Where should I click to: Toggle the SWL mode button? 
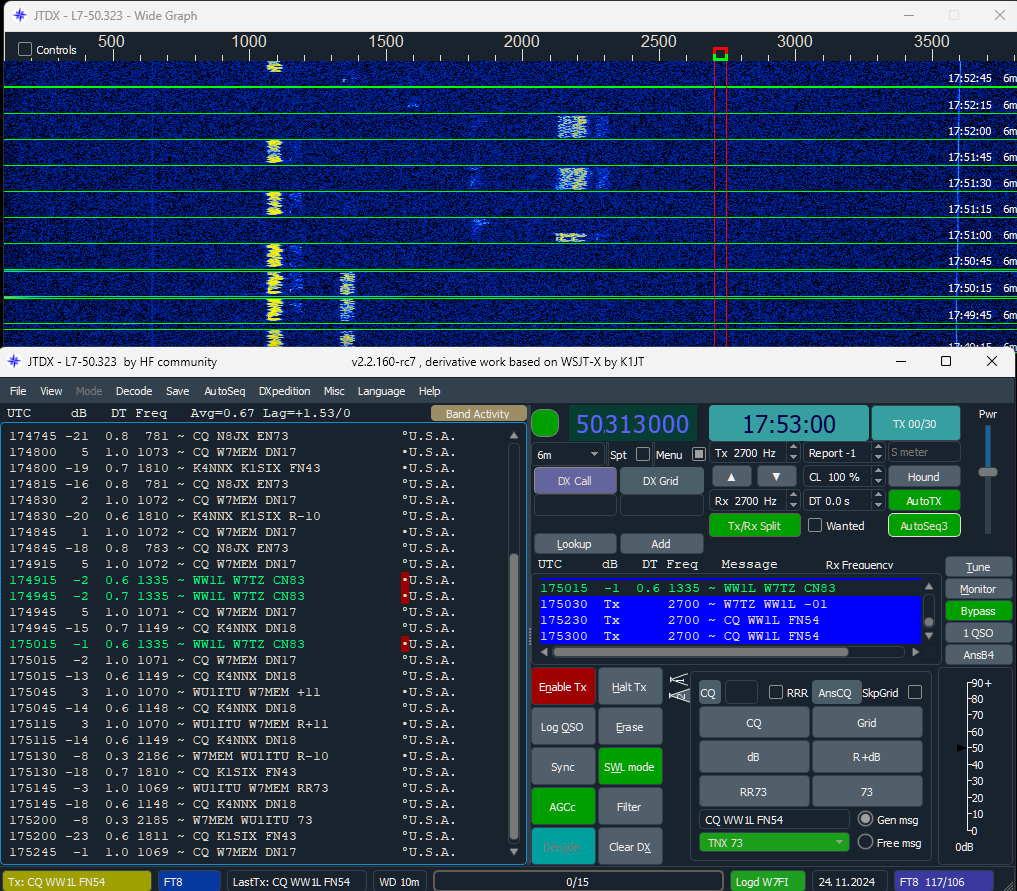(629, 766)
